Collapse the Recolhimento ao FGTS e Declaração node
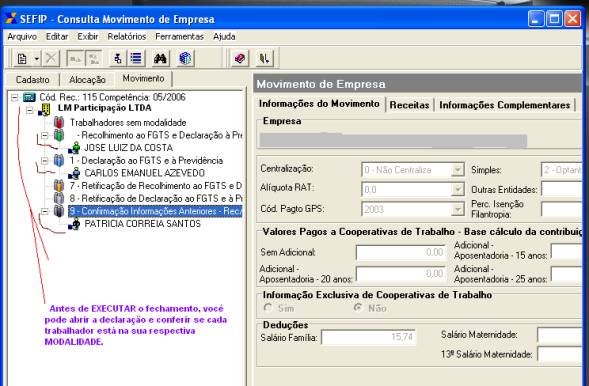 (x=45, y=136)
